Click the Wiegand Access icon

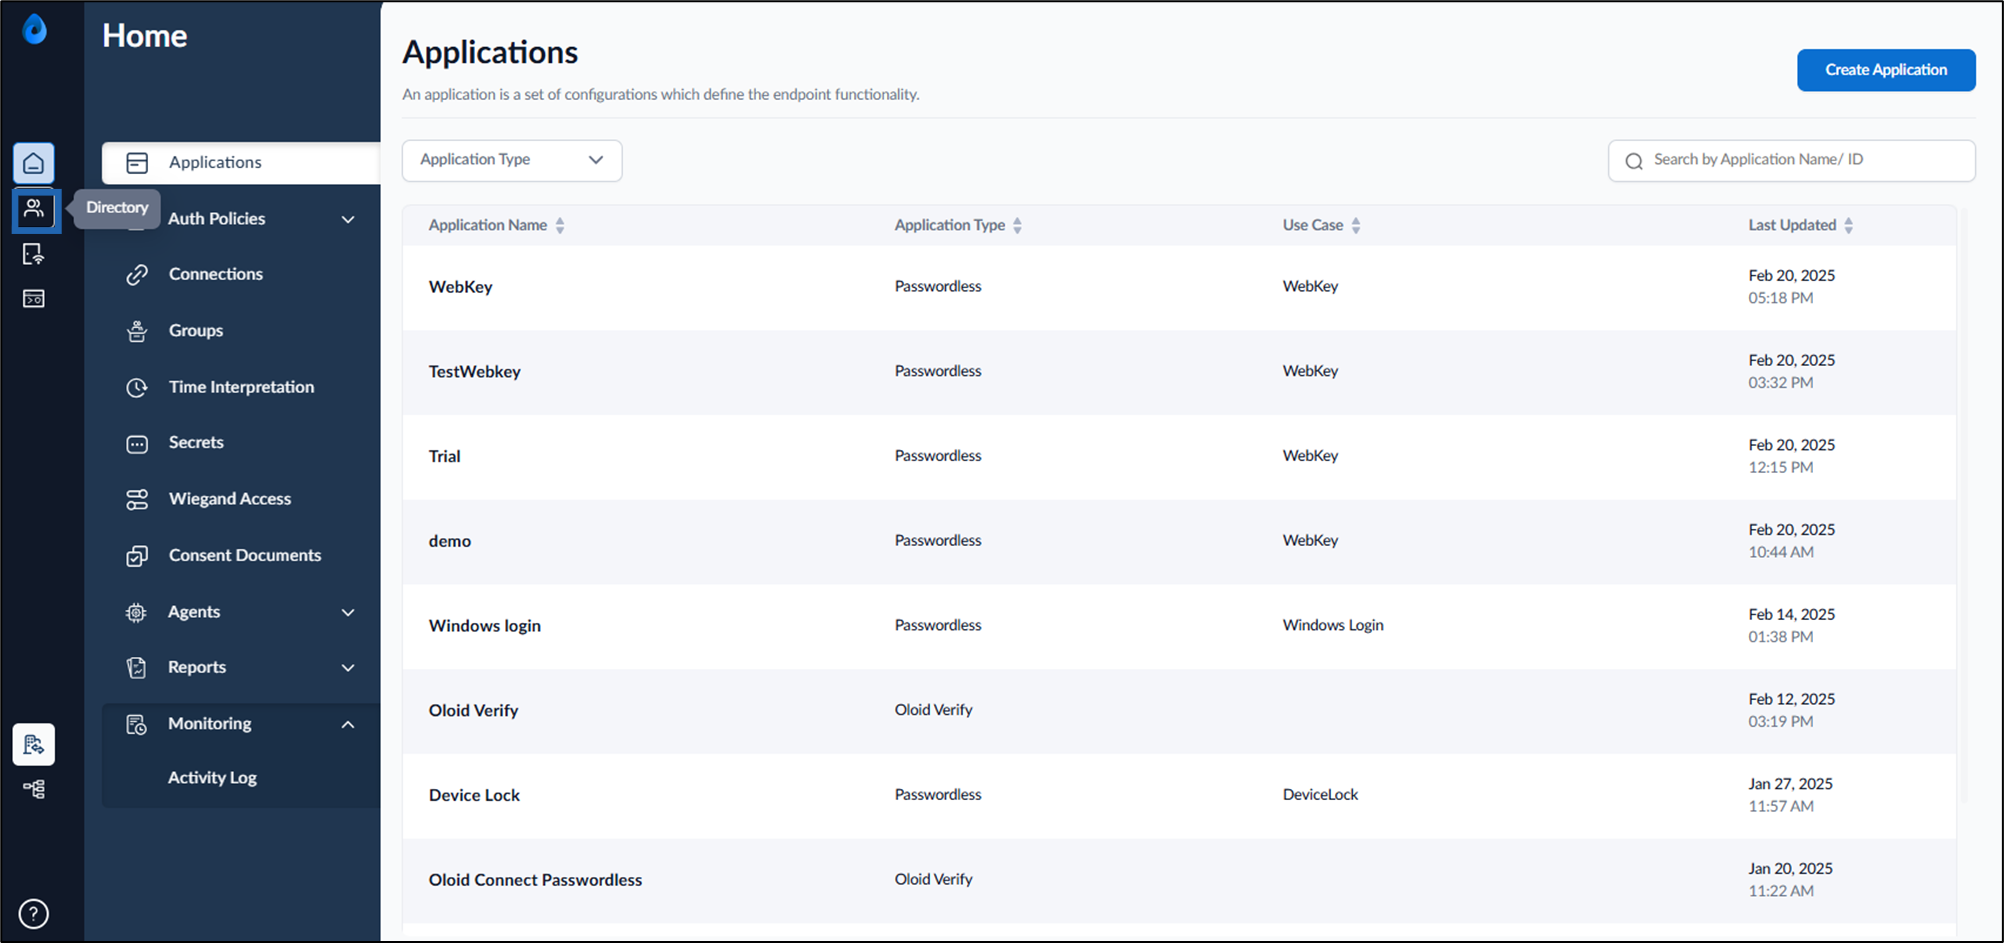click(137, 499)
